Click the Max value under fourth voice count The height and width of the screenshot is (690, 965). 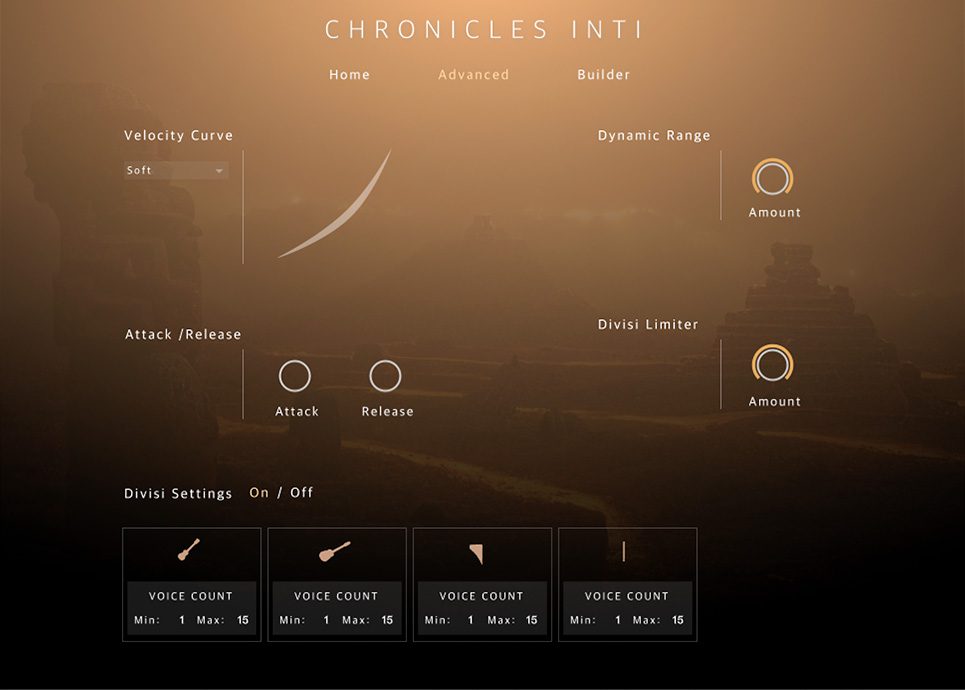[x=676, y=619]
